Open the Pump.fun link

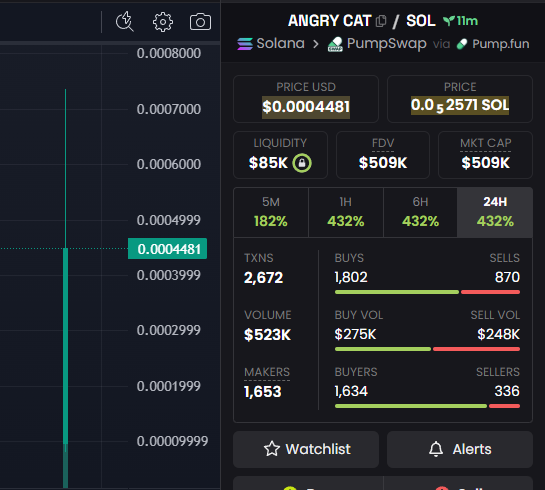tap(493, 44)
